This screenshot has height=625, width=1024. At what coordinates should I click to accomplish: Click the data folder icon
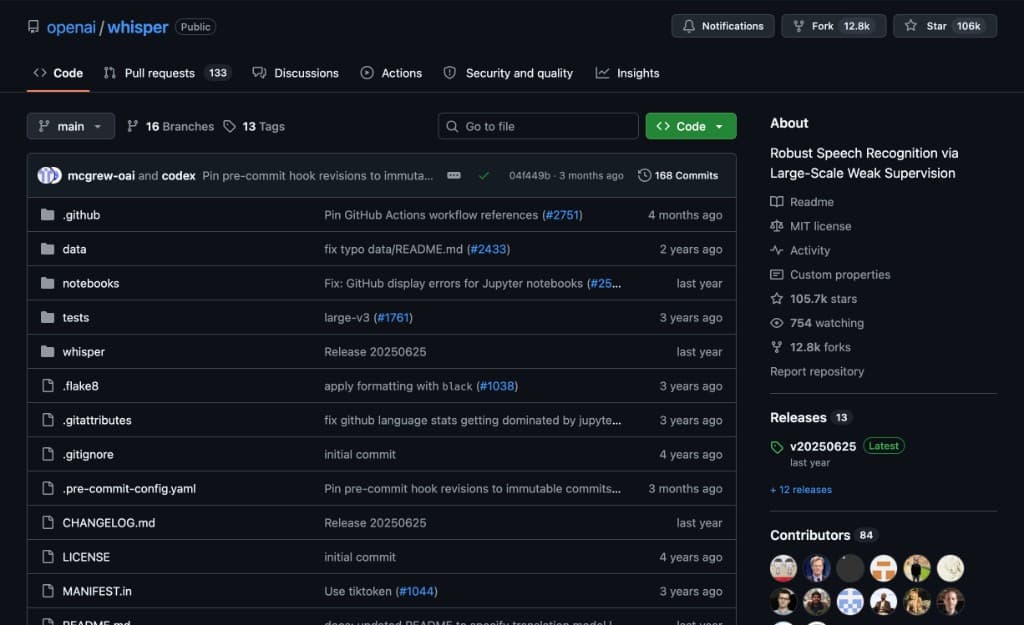pyautogui.click(x=48, y=249)
